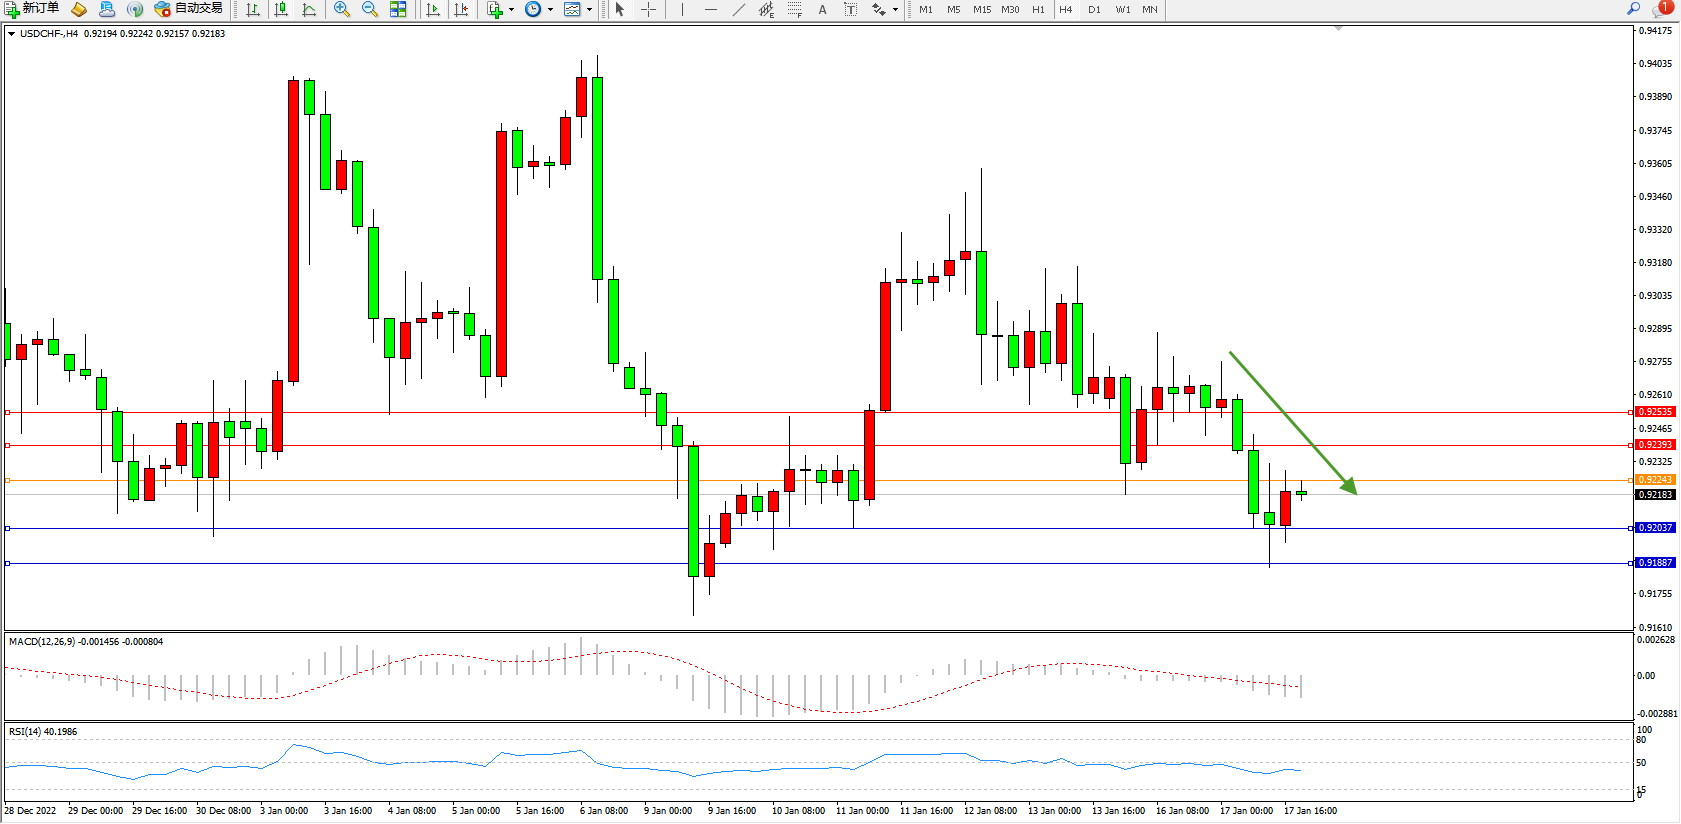Image resolution: width=1681 pixels, height=824 pixels.
Task: Select the Fibonacci retracement tool
Action: pyautogui.click(x=794, y=9)
